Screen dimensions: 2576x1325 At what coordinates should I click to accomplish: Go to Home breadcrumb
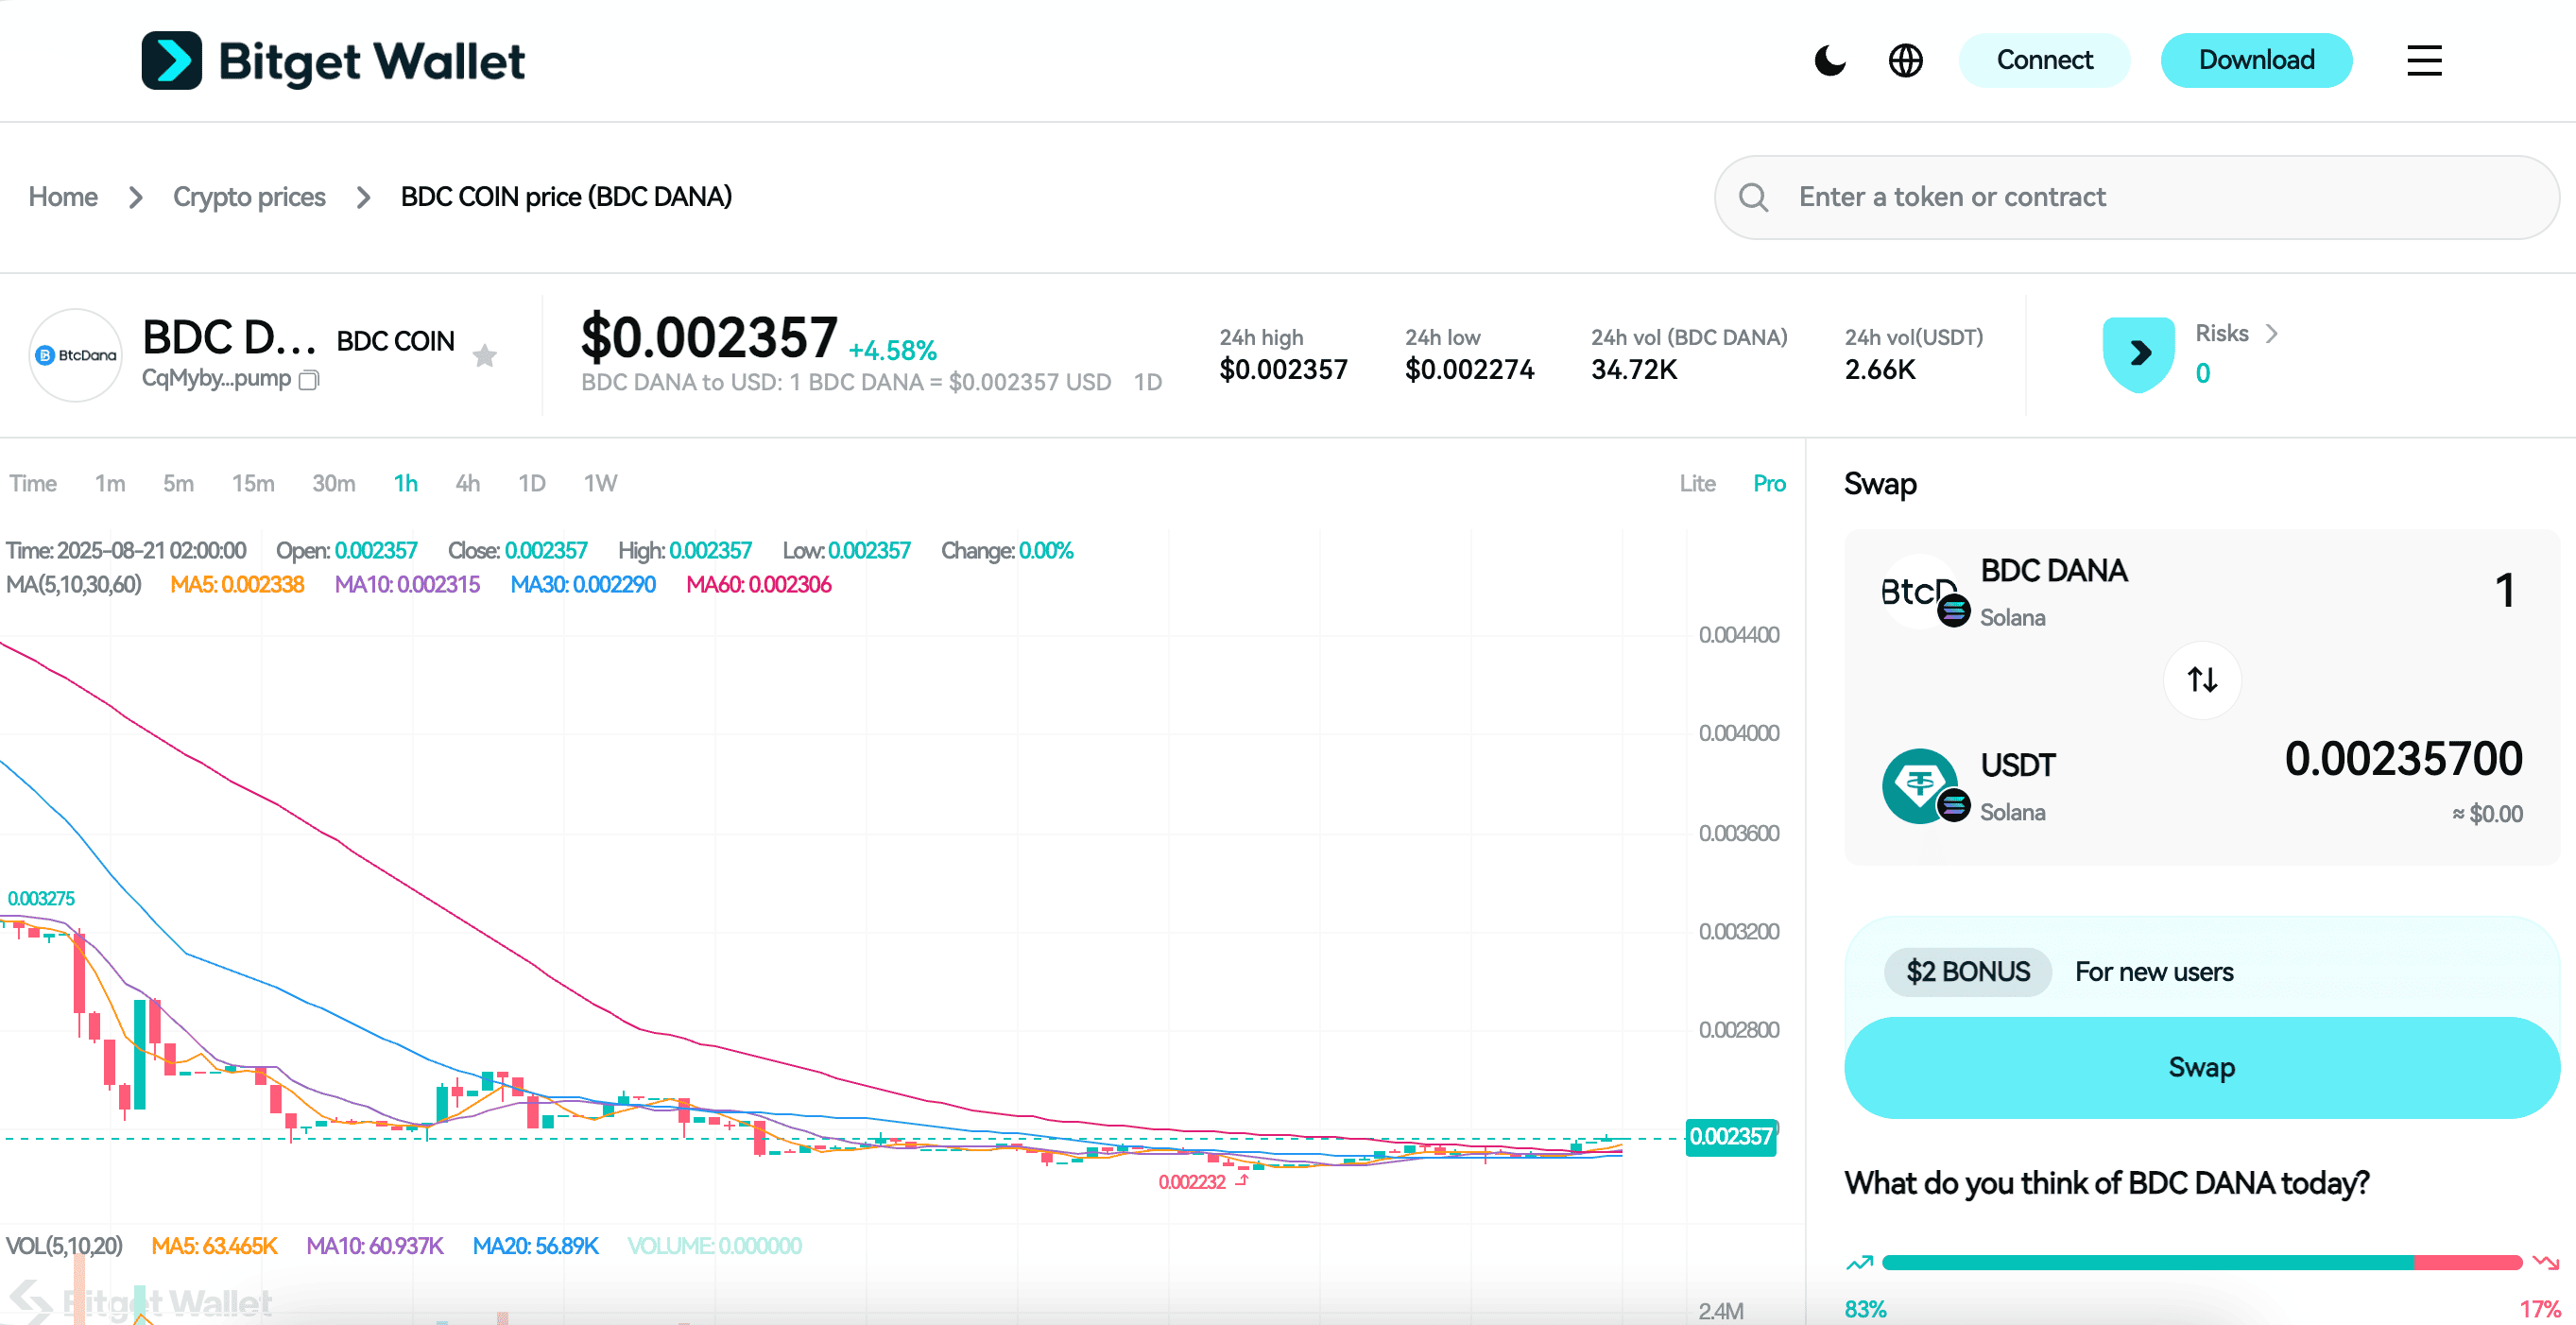(x=63, y=197)
